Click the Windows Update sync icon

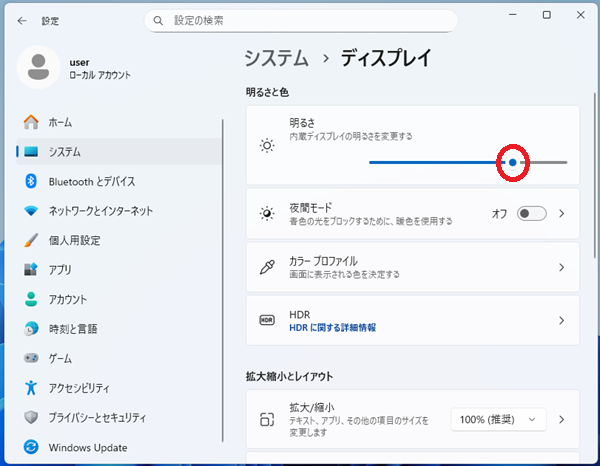coord(31,447)
